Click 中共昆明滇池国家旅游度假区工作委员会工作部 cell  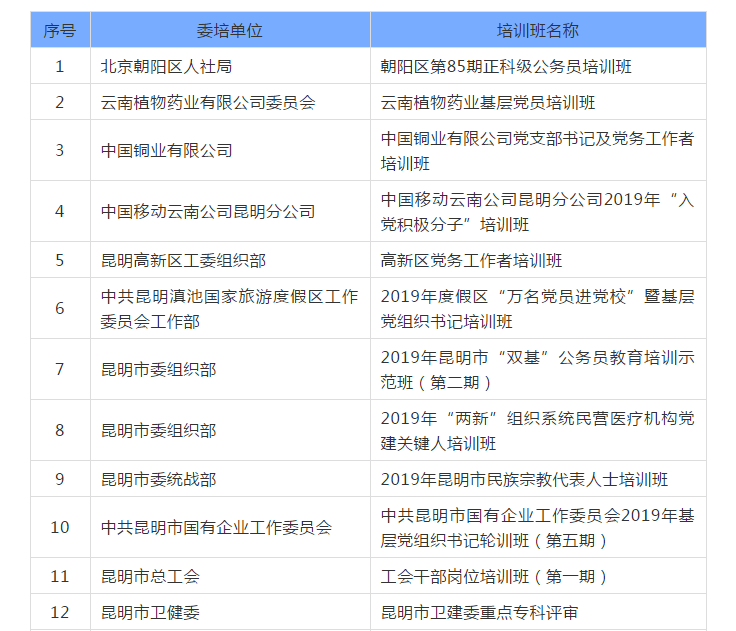click(230, 308)
